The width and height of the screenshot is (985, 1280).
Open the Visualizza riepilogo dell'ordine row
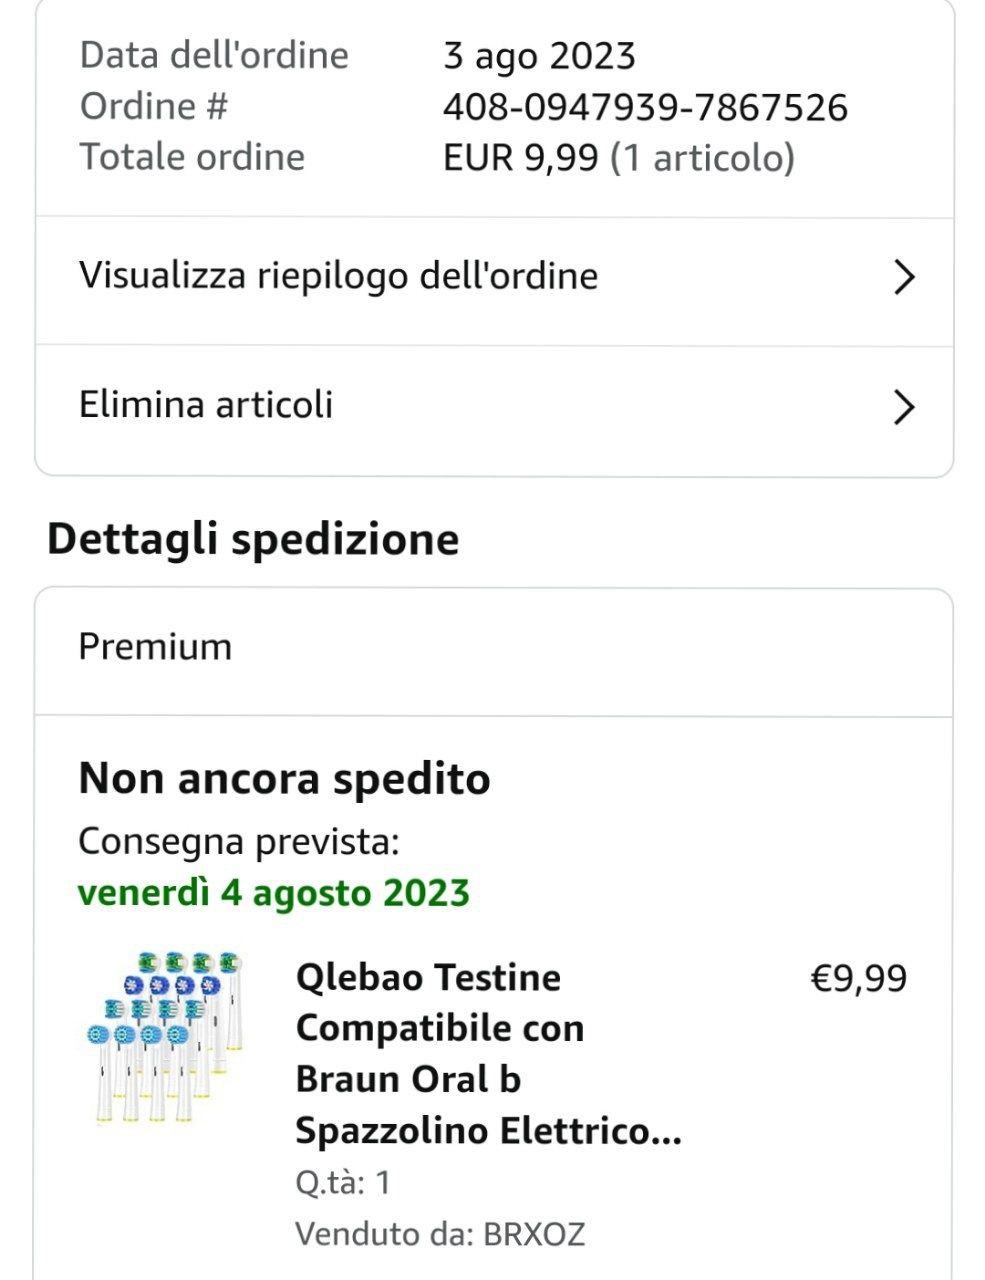click(338, 276)
